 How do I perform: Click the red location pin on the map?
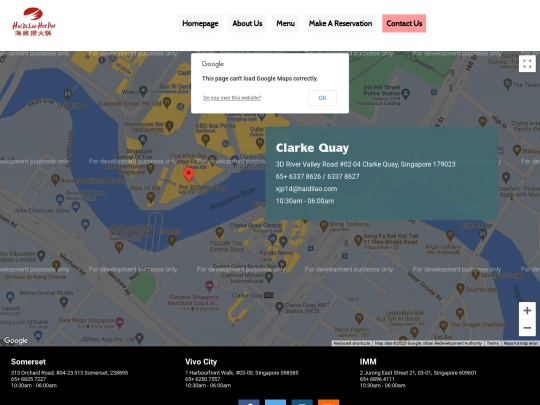tap(188, 174)
